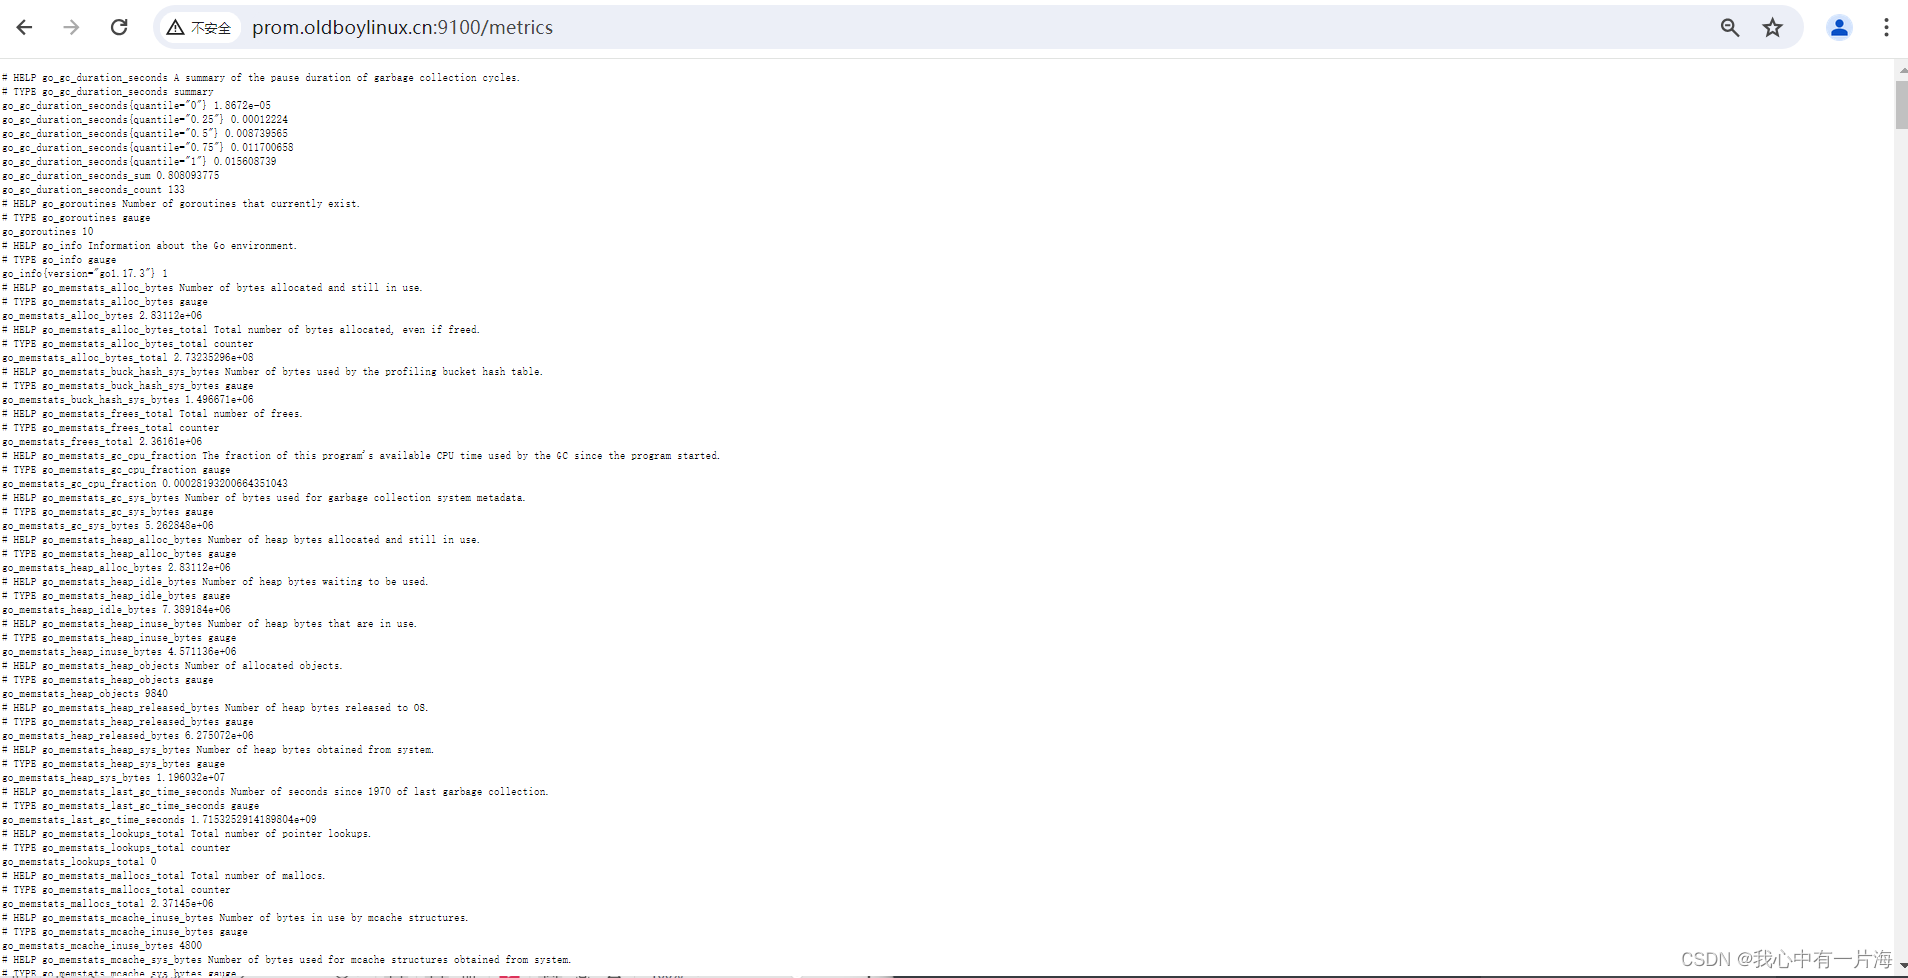Click the quantile="0.5" duration line

coord(145,133)
